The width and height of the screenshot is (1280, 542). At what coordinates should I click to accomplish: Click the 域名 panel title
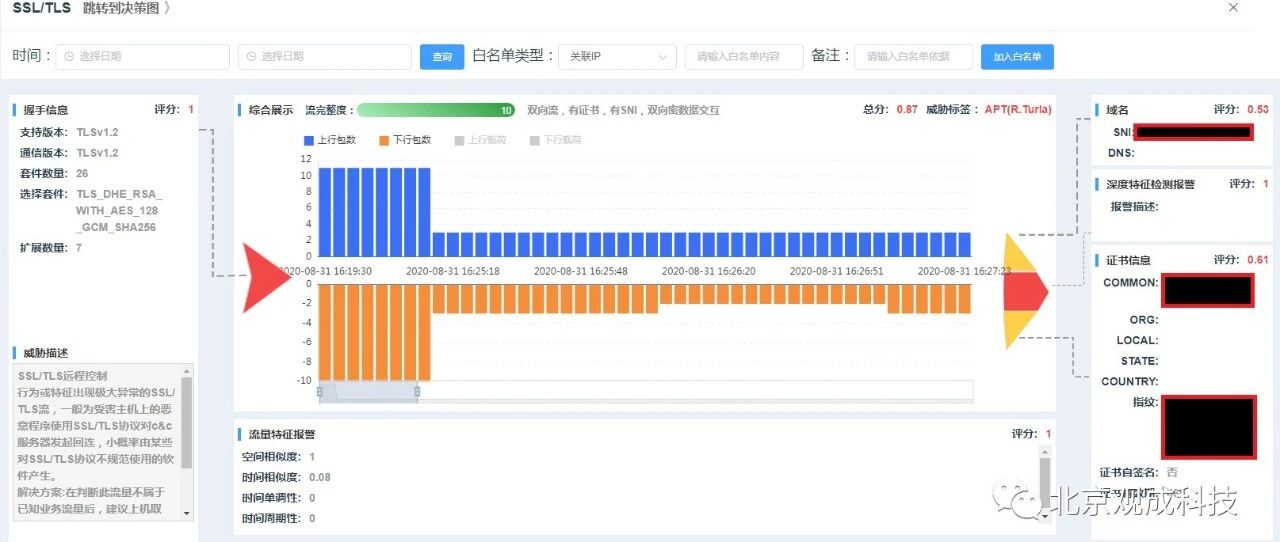tap(1117, 109)
